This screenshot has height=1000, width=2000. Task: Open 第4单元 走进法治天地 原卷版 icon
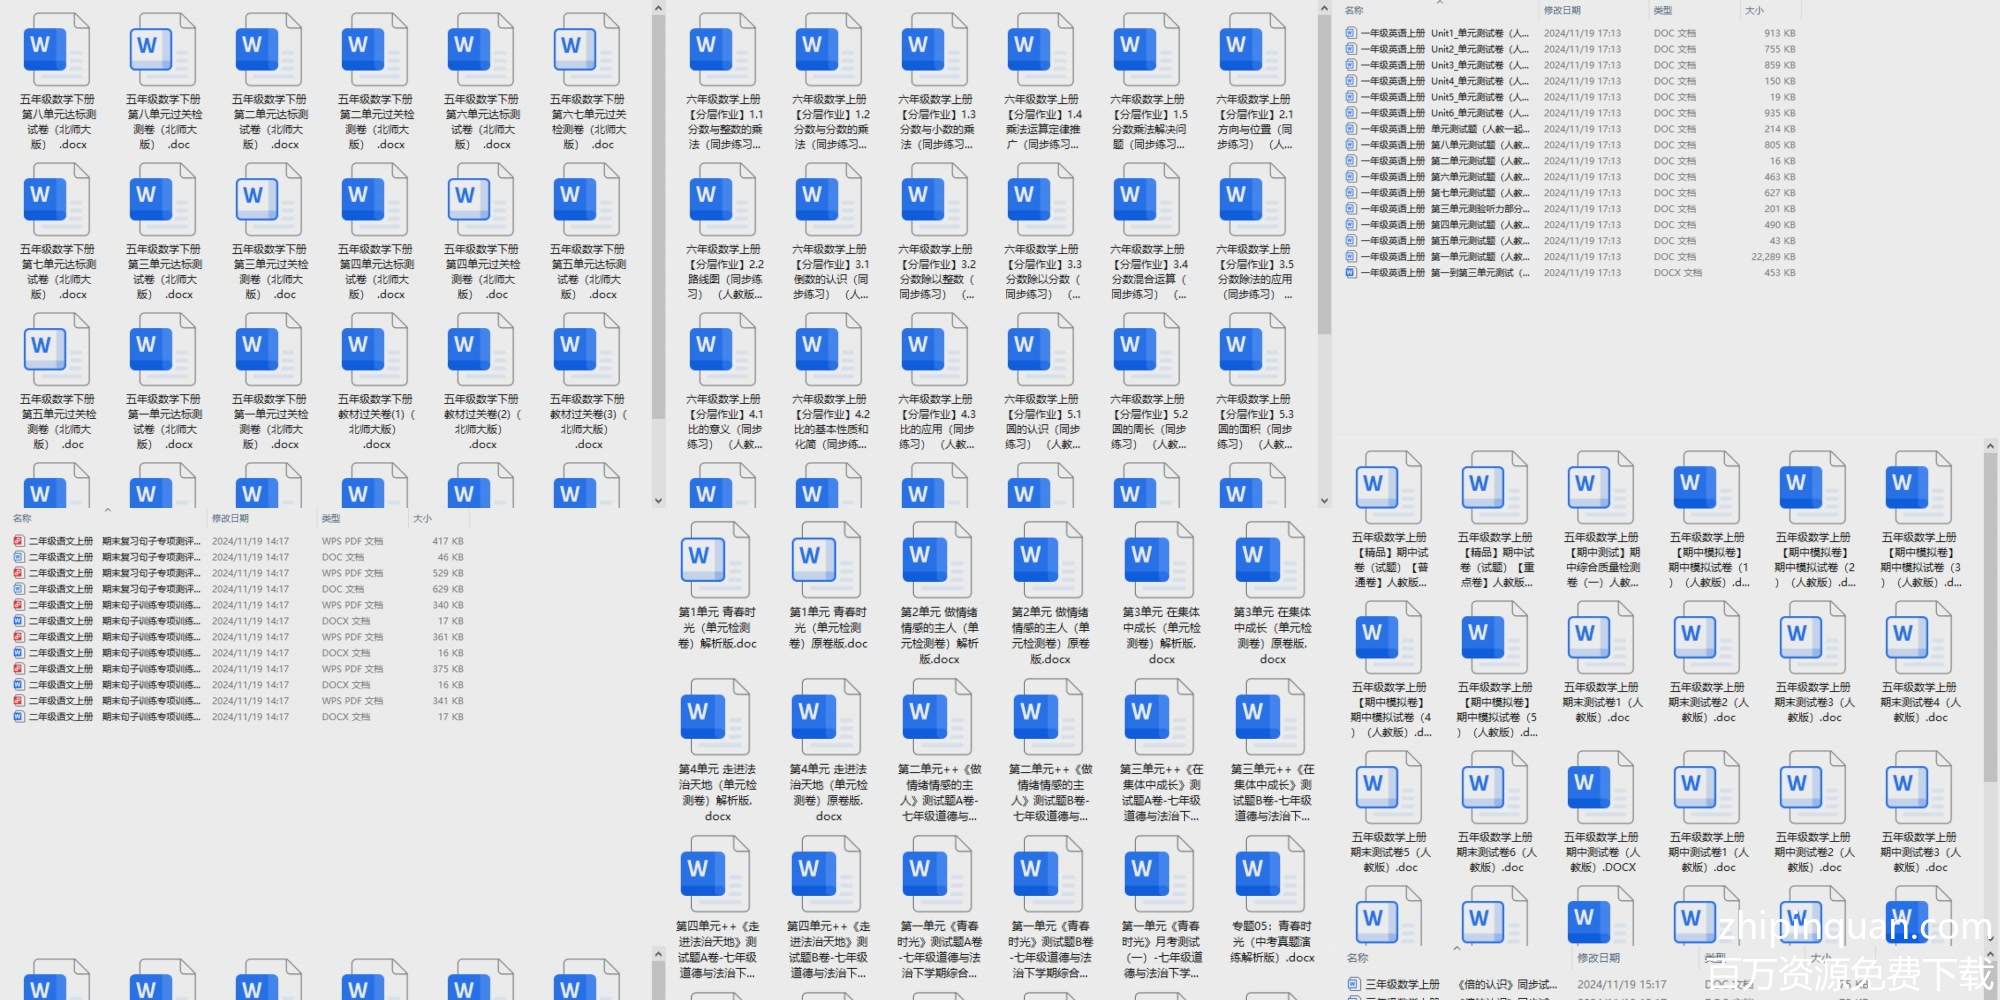[828, 718]
